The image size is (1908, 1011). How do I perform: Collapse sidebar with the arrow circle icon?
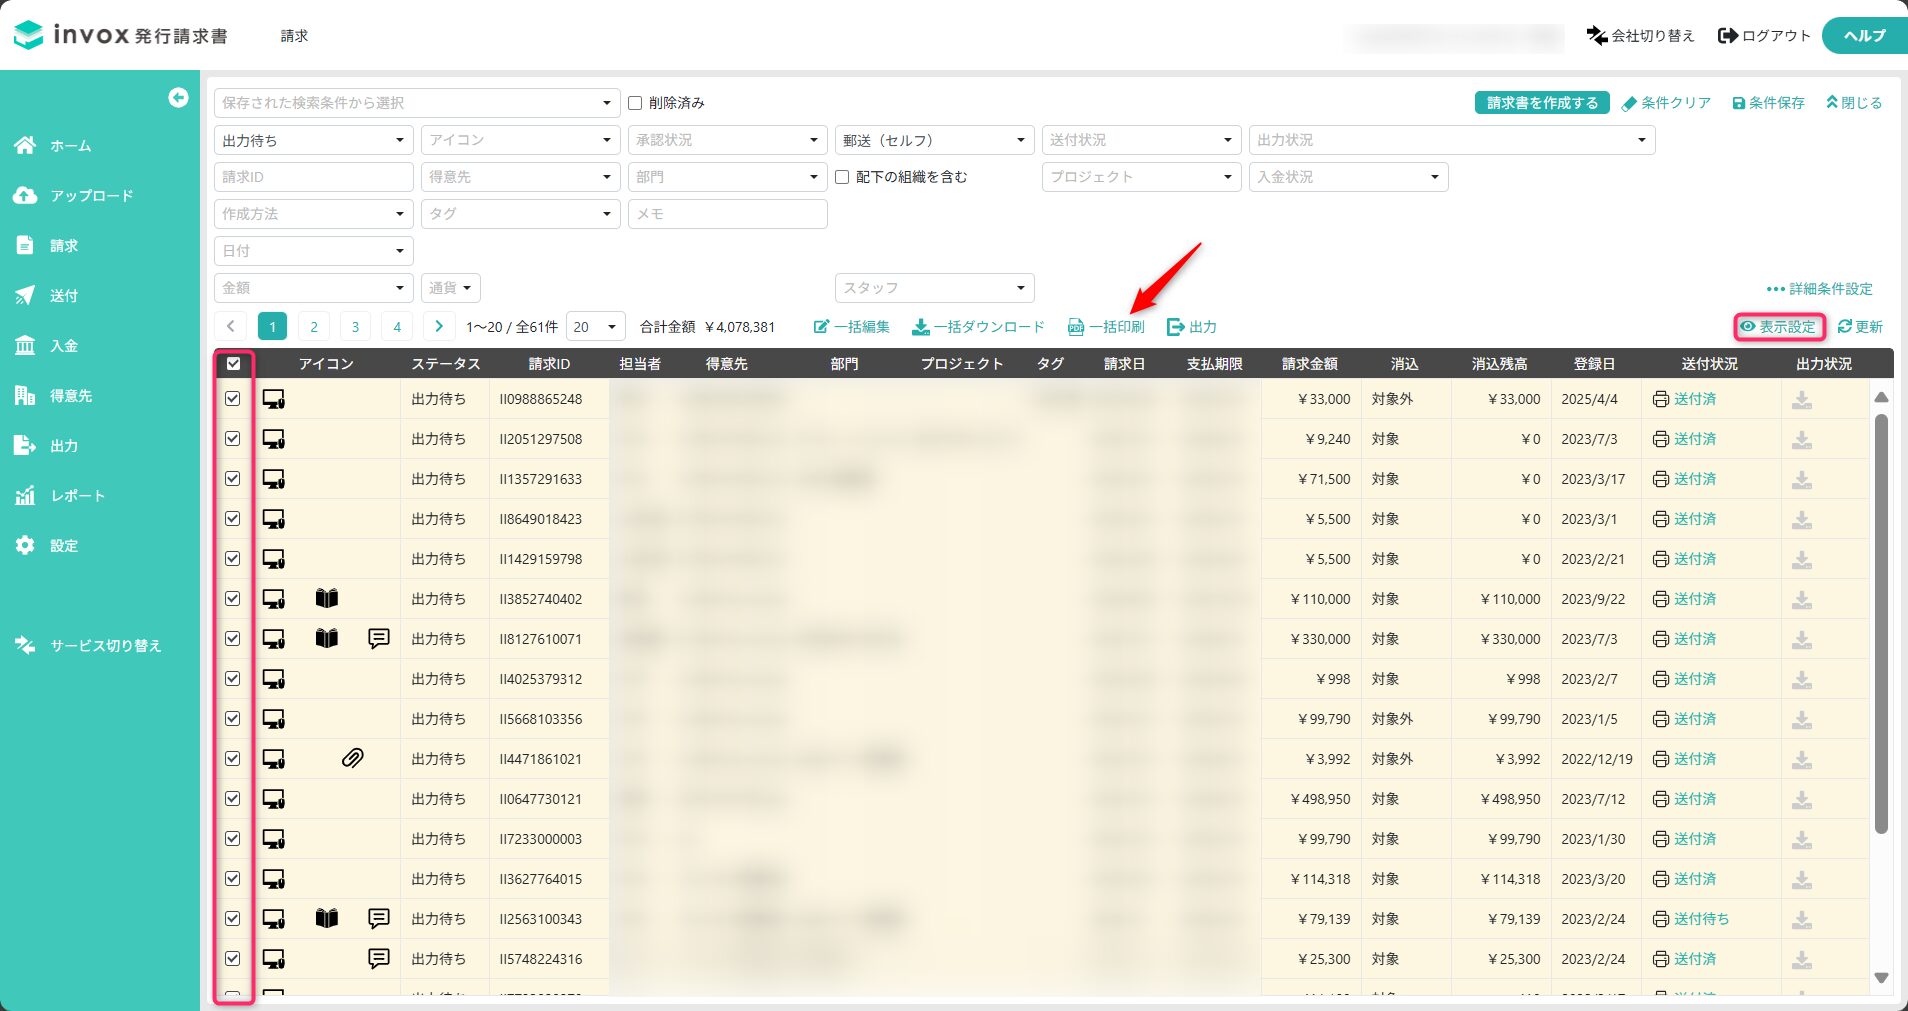tap(178, 97)
